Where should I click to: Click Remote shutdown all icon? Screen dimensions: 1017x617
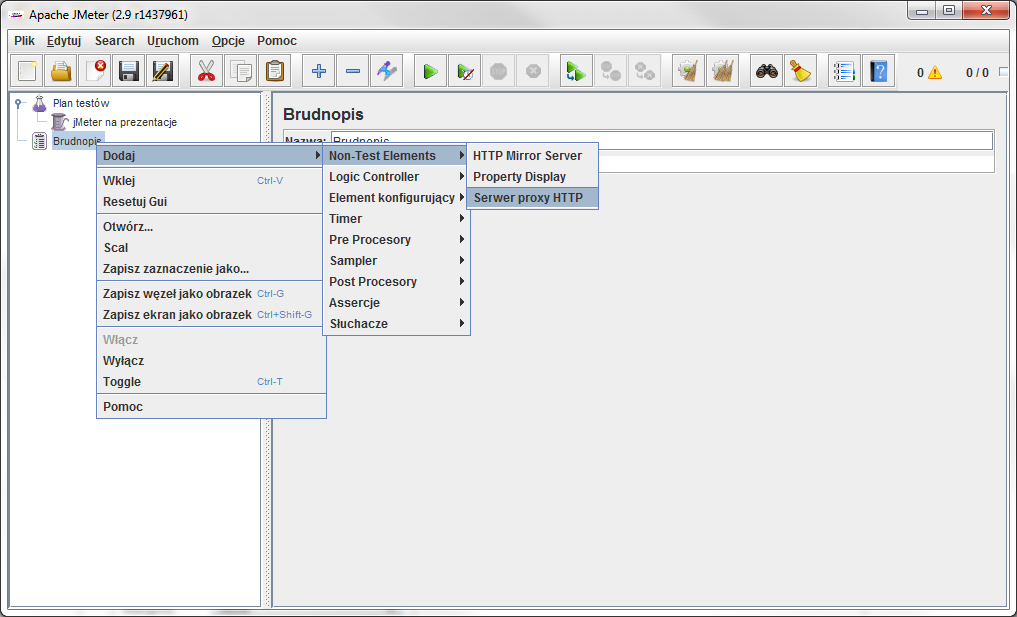tap(645, 71)
